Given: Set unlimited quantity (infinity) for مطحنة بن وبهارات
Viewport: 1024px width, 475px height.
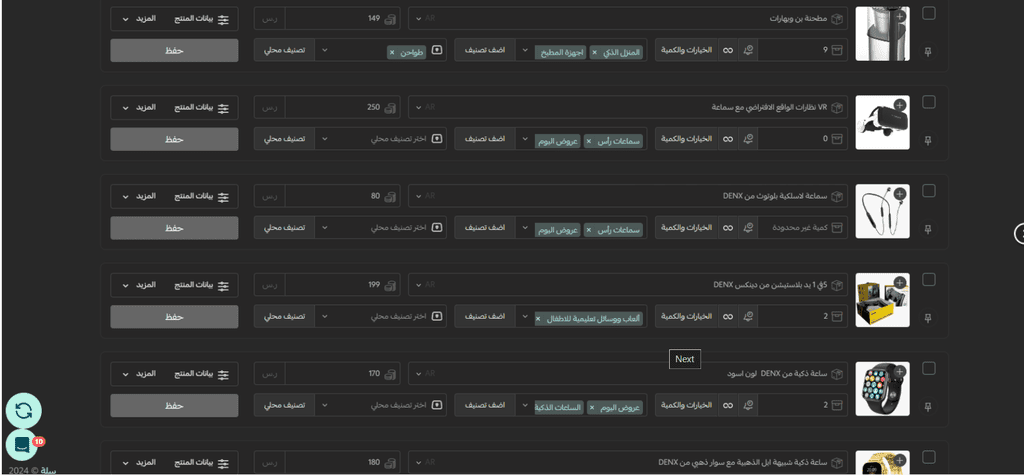Looking at the screenshot, I should click(x=728, y=50).
